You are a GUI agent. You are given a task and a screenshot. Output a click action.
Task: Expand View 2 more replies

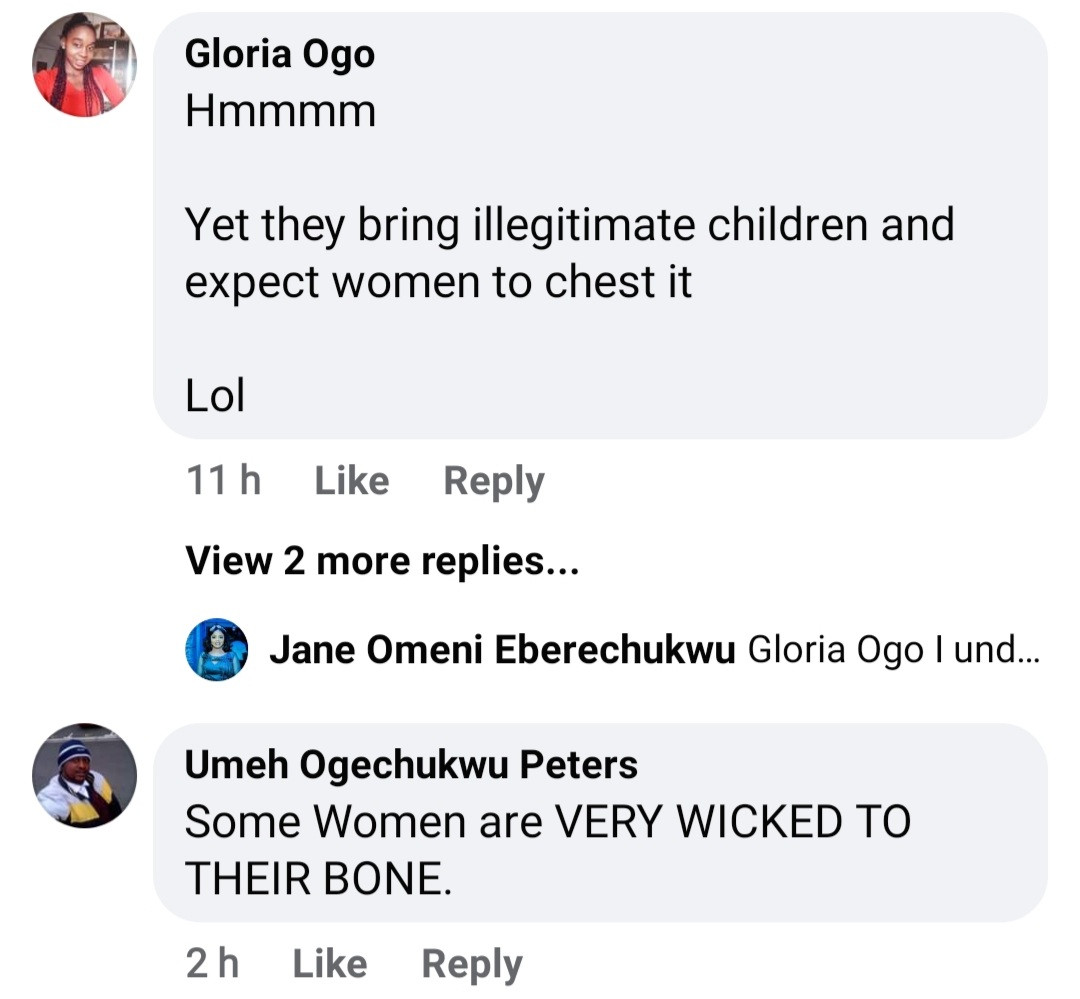pyautogui.click(x=383, y=561)
